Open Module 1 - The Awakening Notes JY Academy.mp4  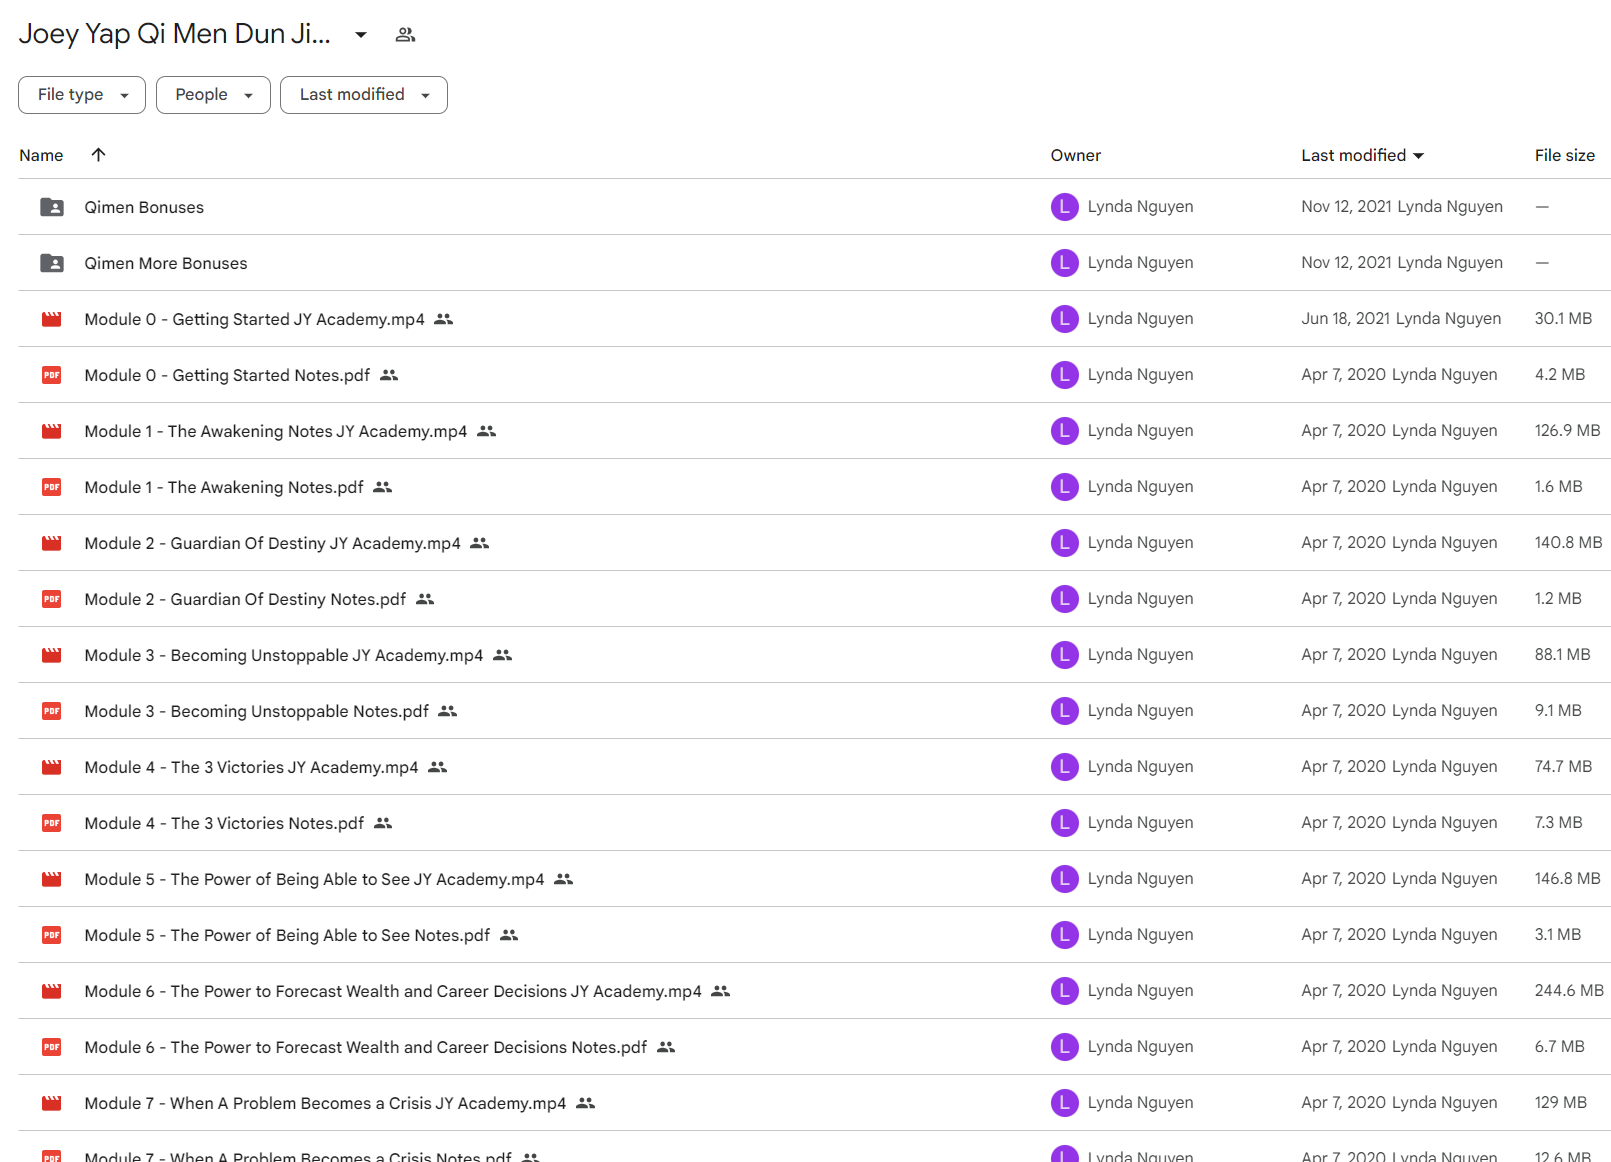[x=276, y=431]
